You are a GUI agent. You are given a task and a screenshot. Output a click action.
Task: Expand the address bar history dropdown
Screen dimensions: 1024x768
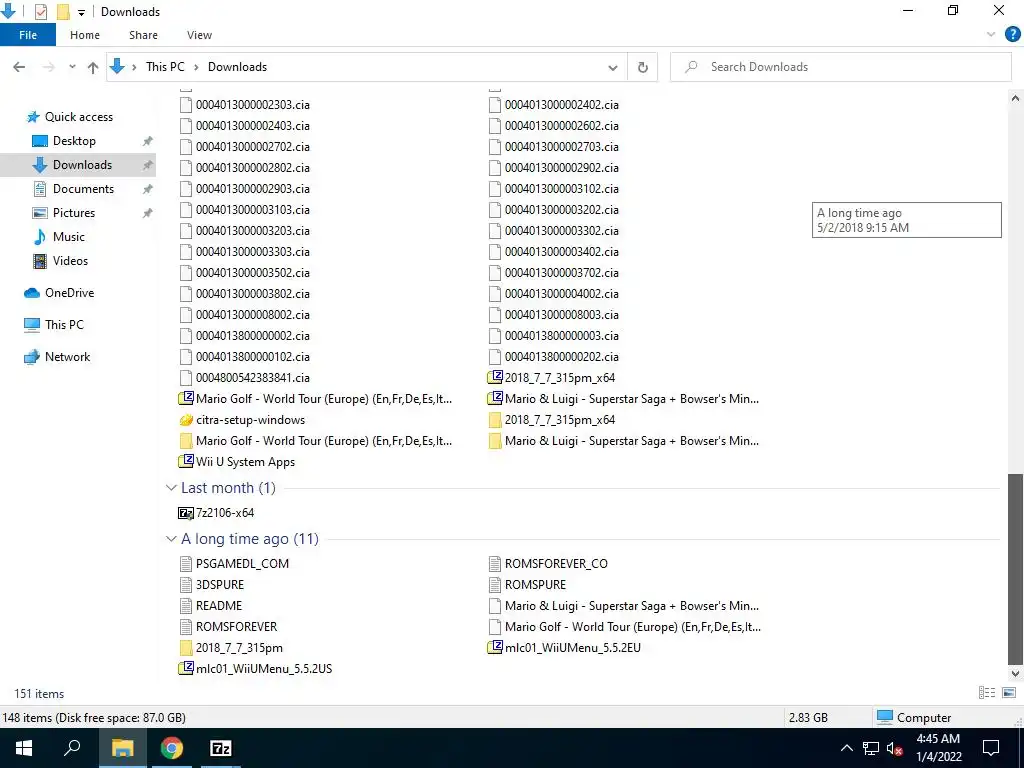[613, 67]
